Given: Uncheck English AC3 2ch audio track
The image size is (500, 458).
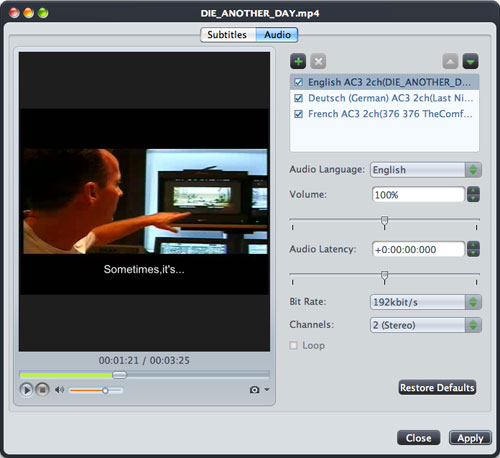Looking at the screenshot, I should 298,82.
